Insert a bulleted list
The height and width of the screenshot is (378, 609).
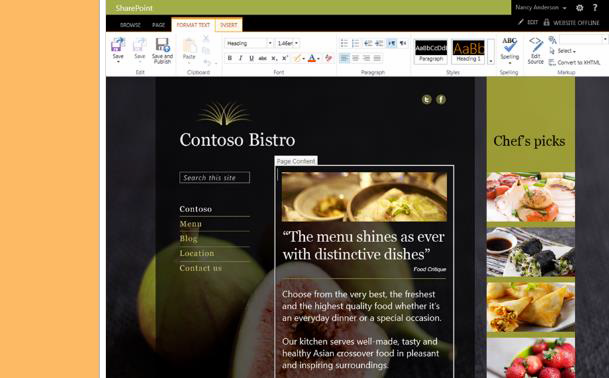pos(344,43)
